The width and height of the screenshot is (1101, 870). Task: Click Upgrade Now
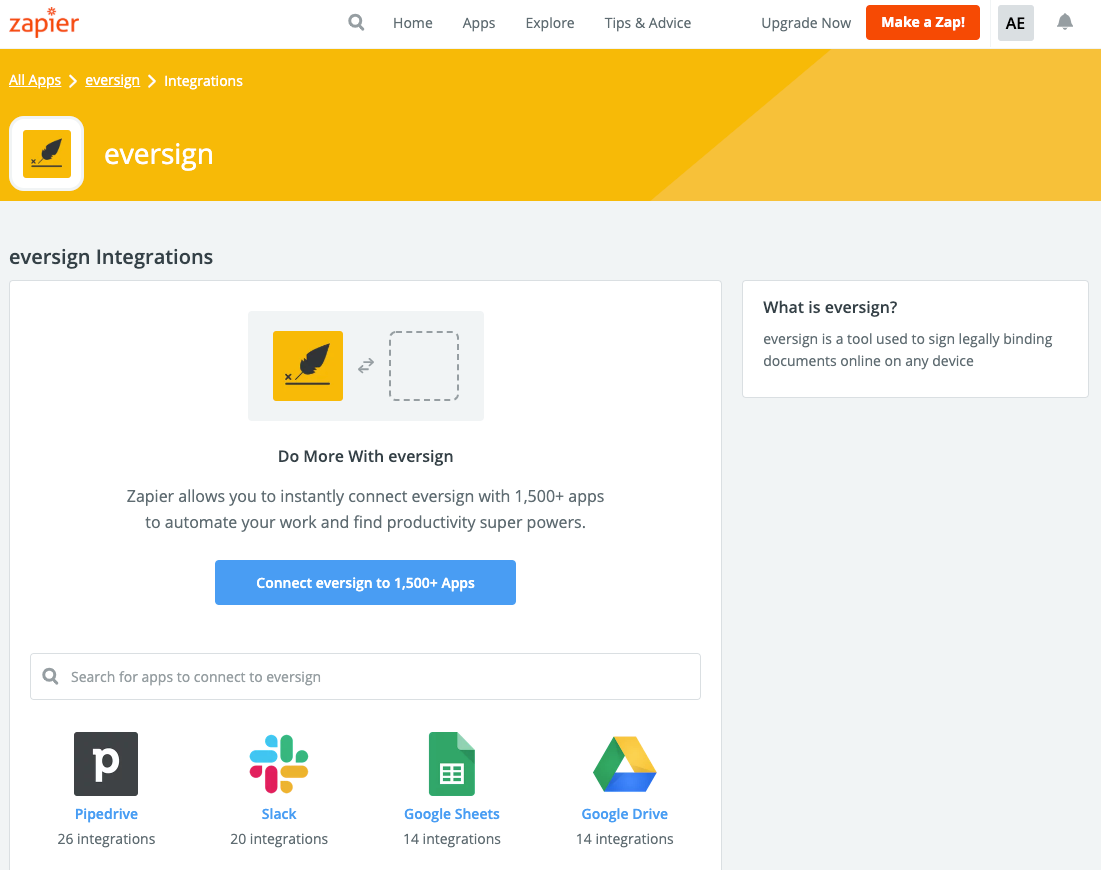click(x=806, y=23)
